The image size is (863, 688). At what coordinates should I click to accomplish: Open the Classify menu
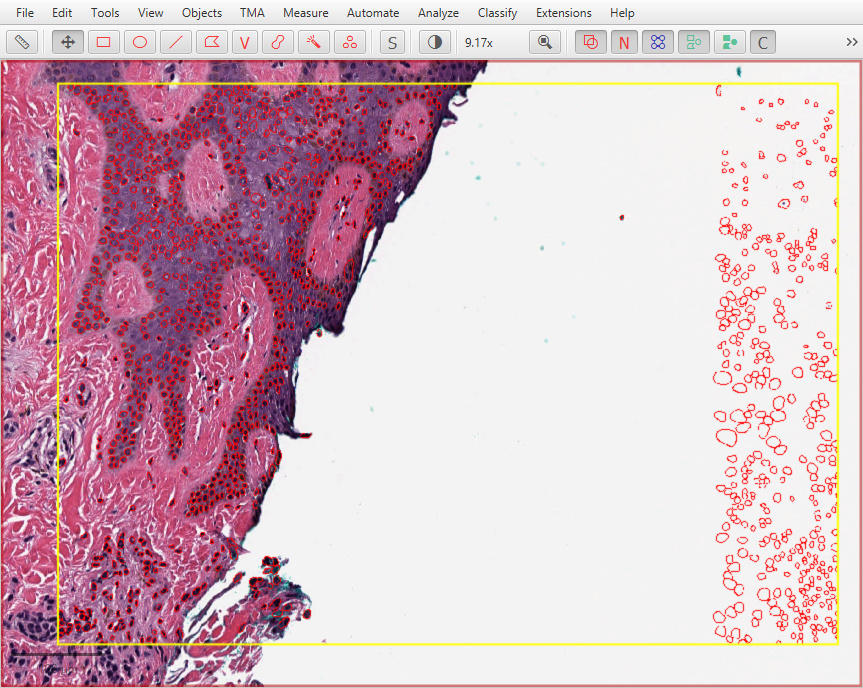point(497,13)
